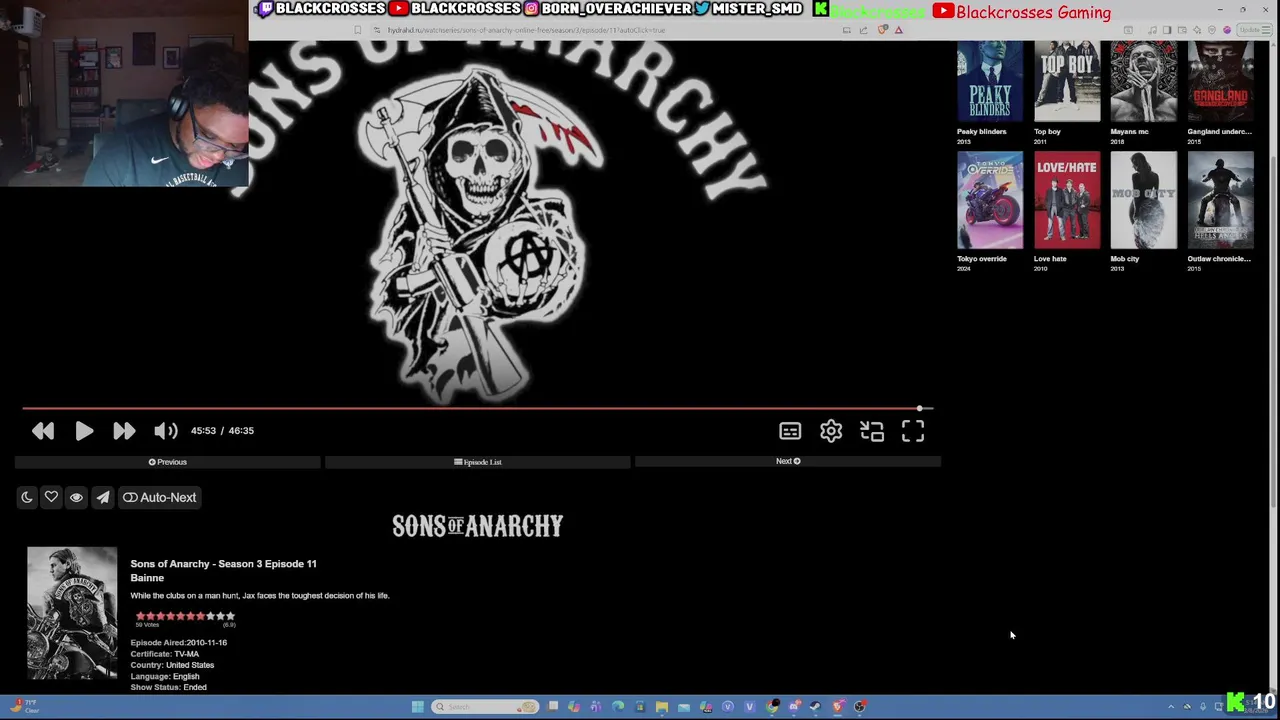Select the 'Certificate: TV-MA' line

[x=164, y=654]
